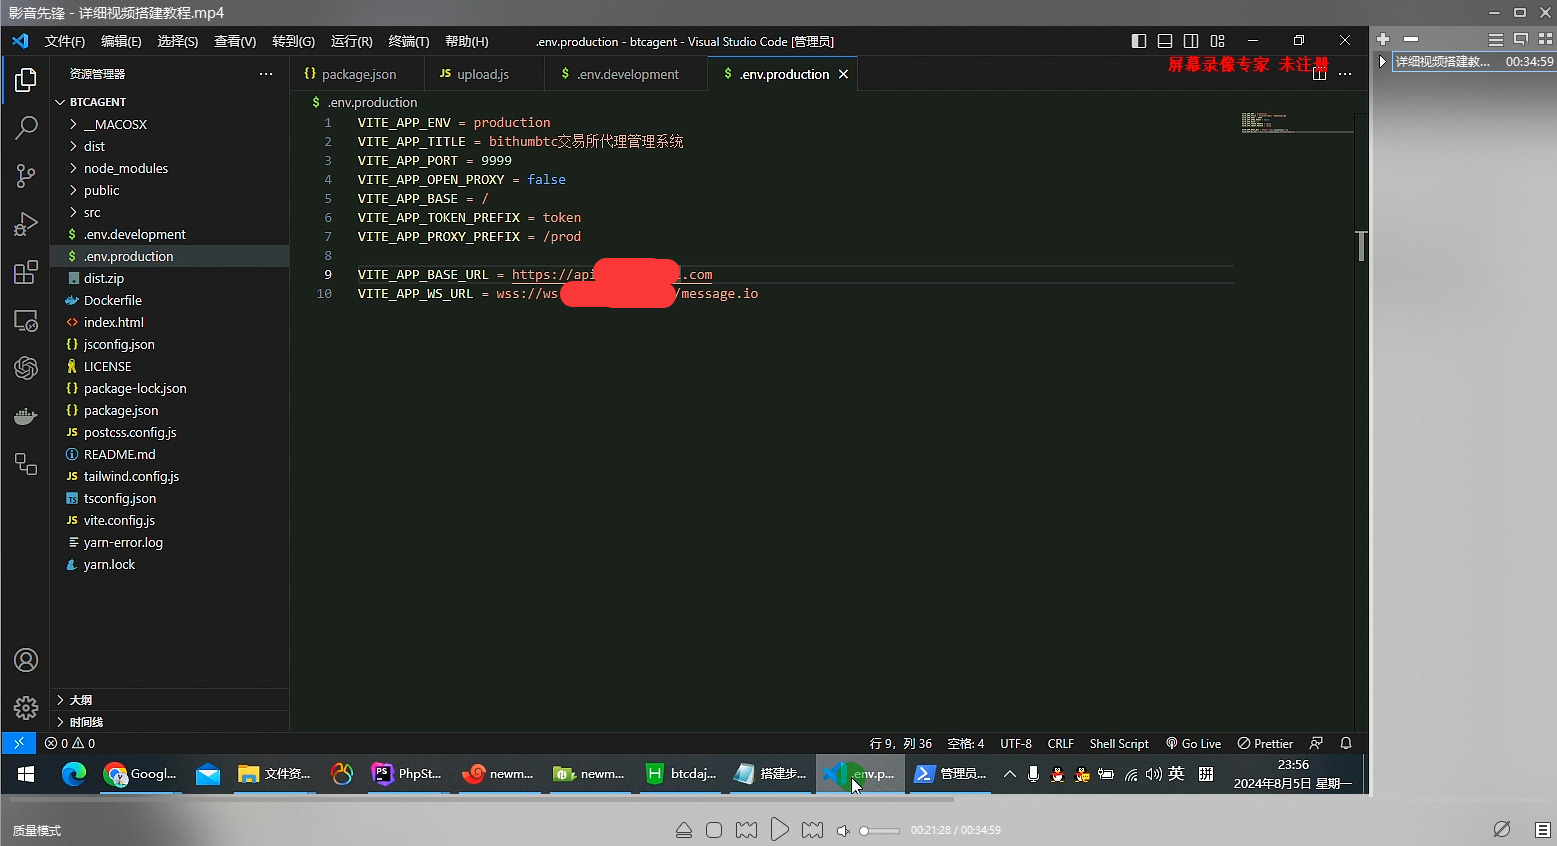Screen dimensions: 1557x846
Task: Click 行 9, 列 36 cursor position
Action: pyautogui.click(x=901, y=743)
